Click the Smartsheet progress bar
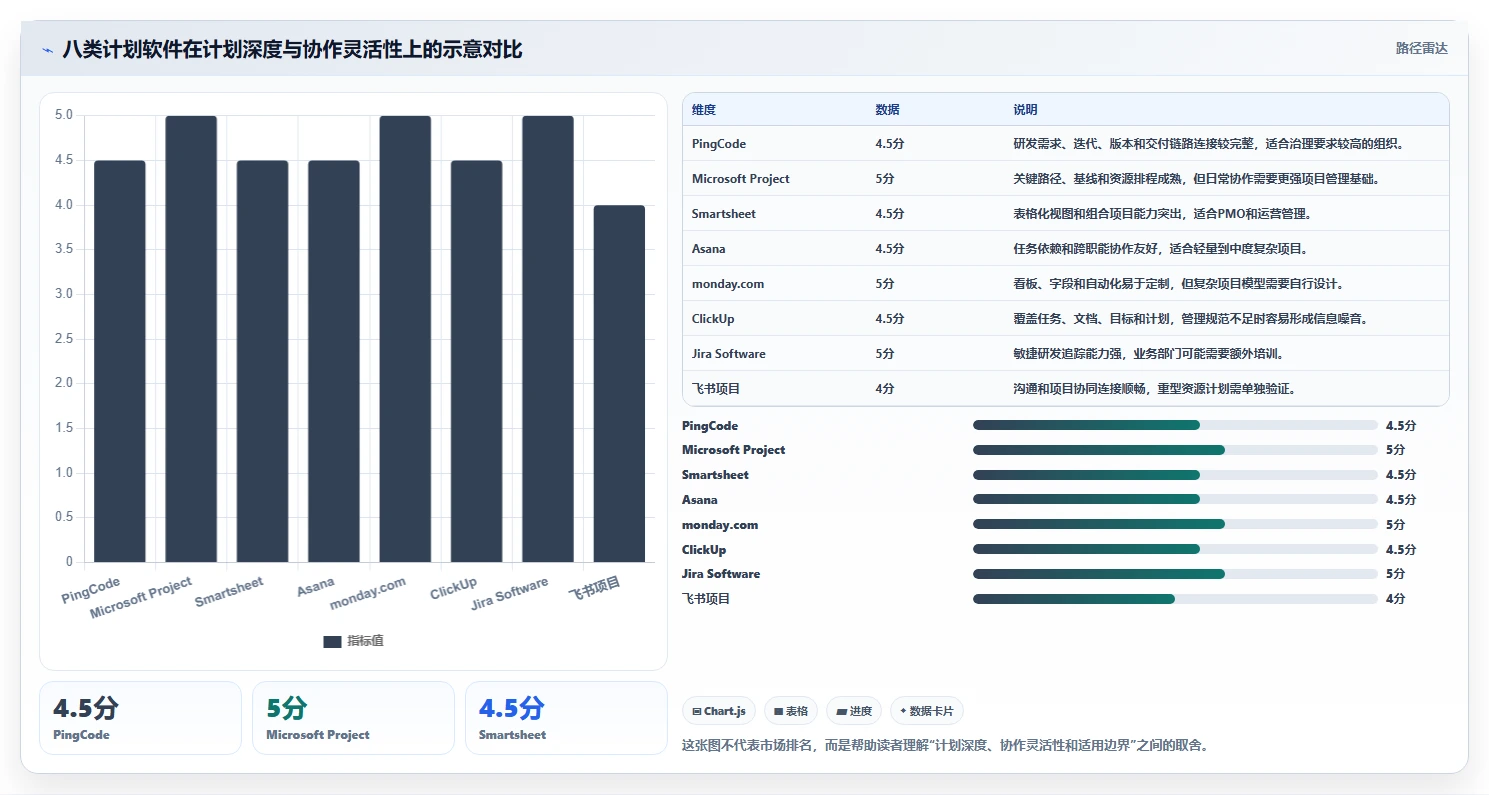 click(1175, 475)
